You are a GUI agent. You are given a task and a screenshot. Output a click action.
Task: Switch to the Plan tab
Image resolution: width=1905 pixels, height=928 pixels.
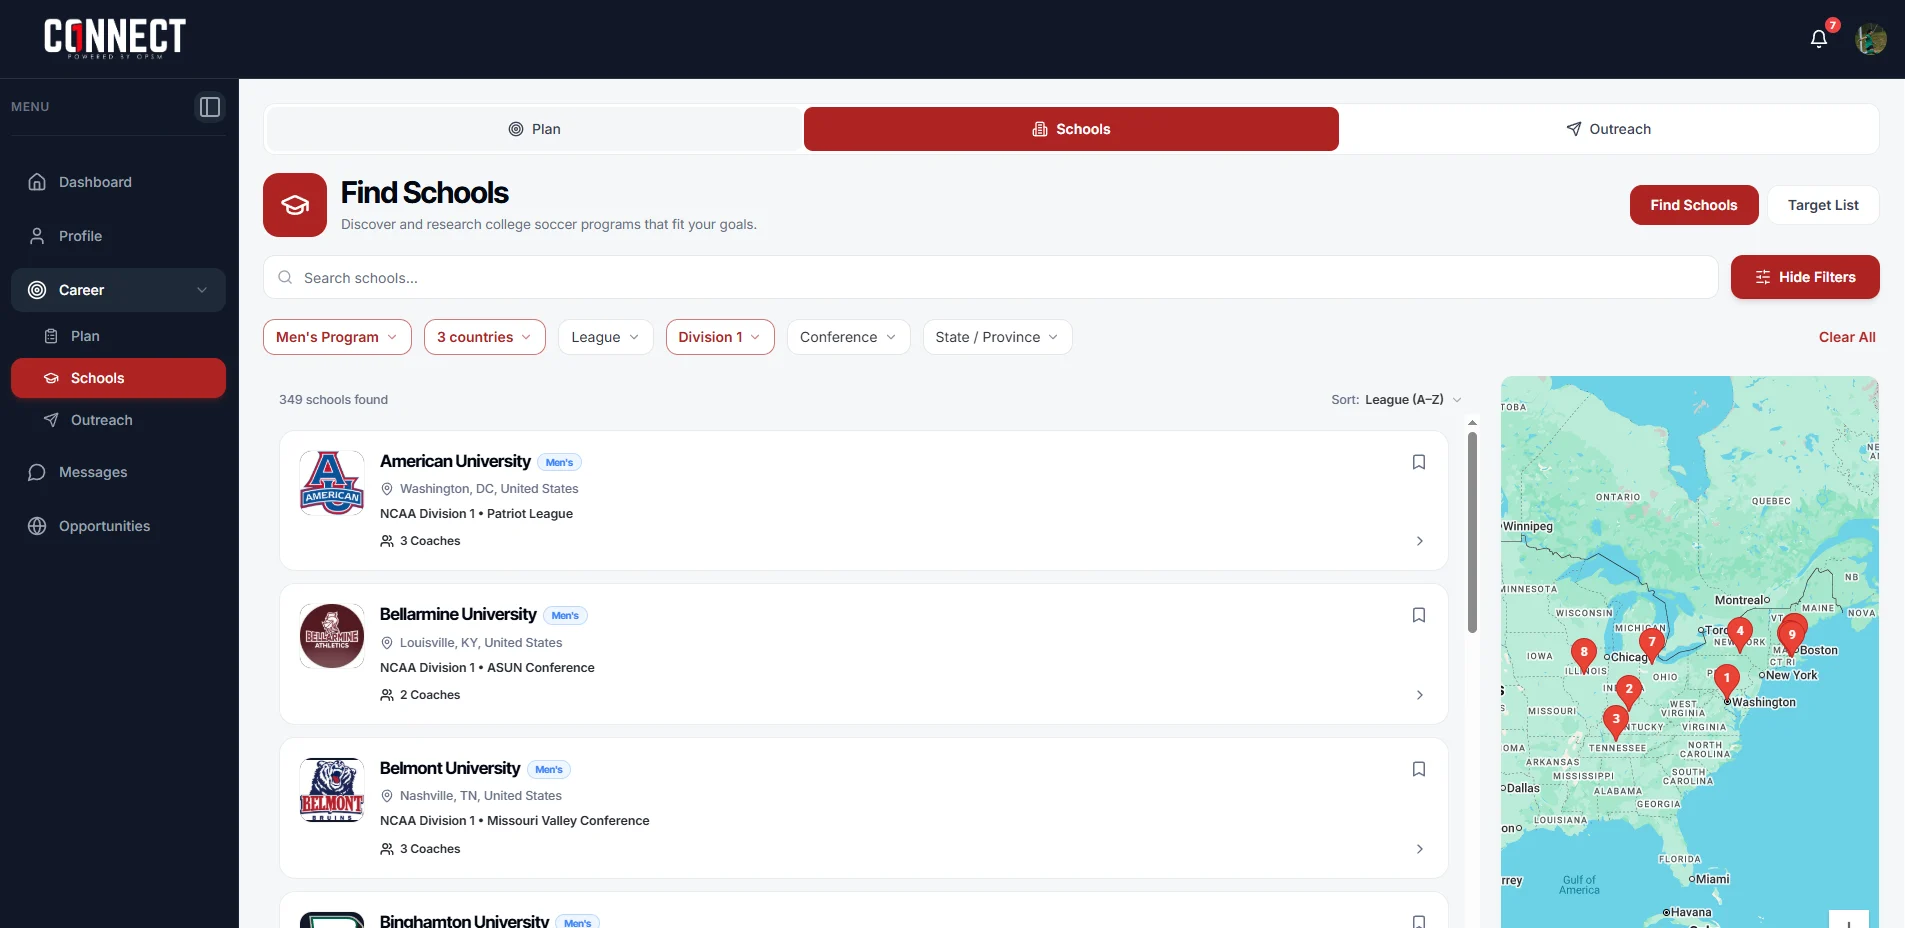[535, 129]
